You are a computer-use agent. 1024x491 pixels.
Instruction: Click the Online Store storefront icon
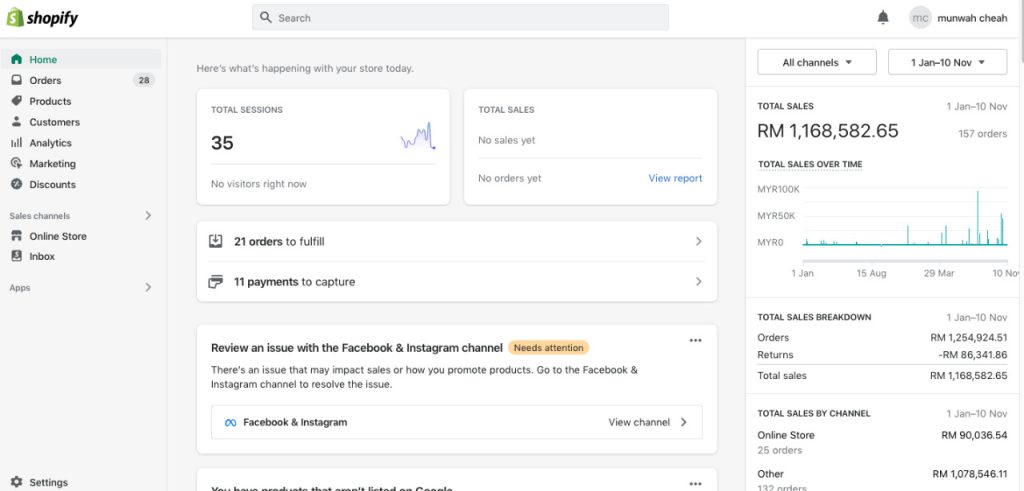click(17, 236)
